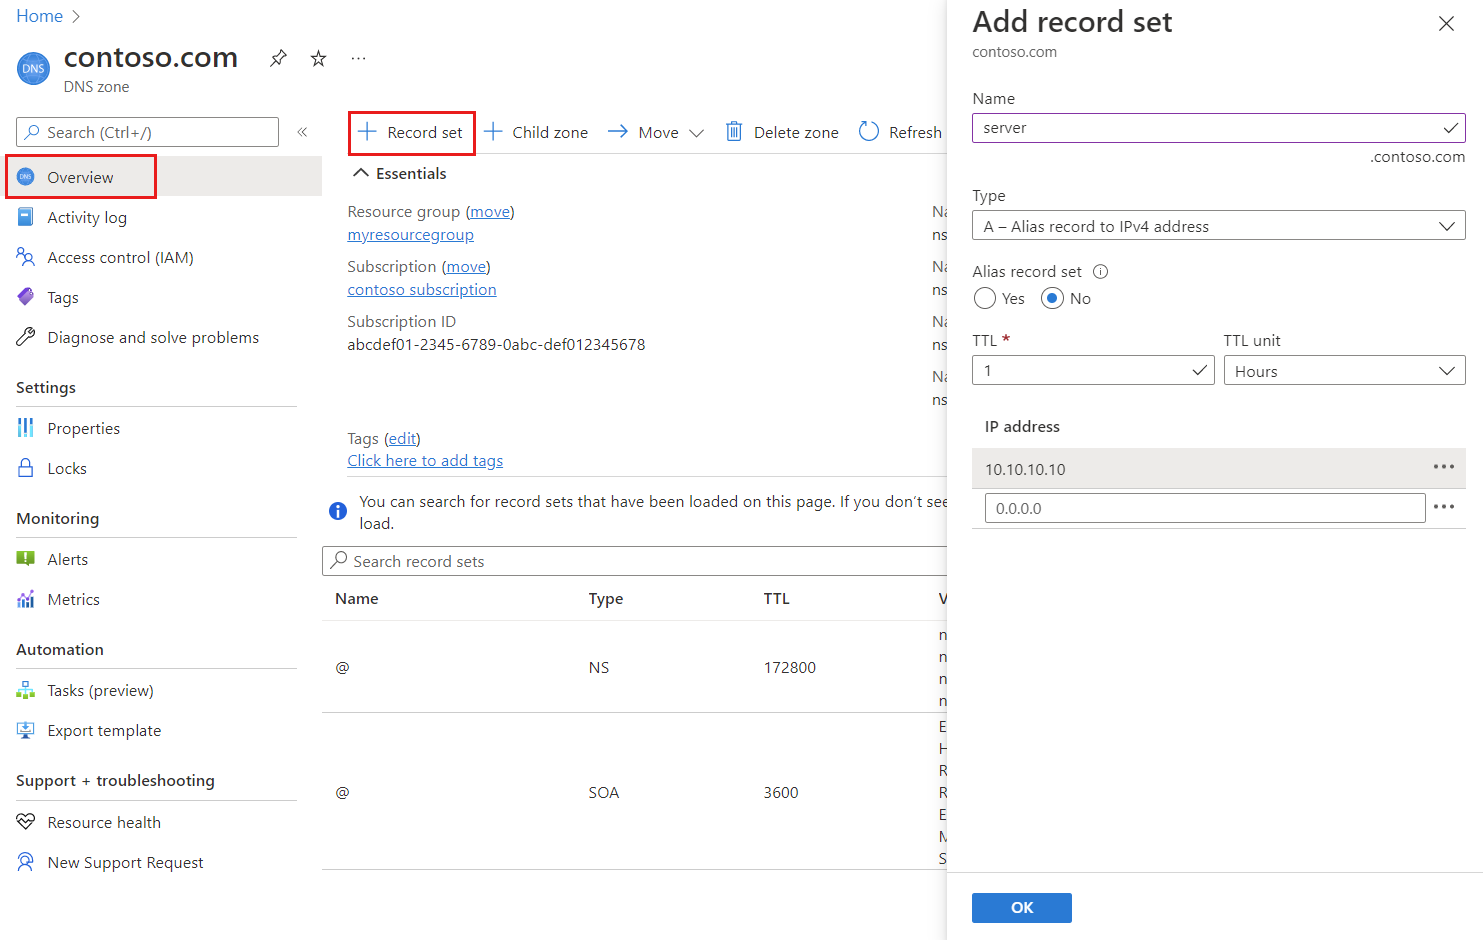Open the more options ellipsis beside zone title
Screen dimensions: 1483x940
pos(358,58)
